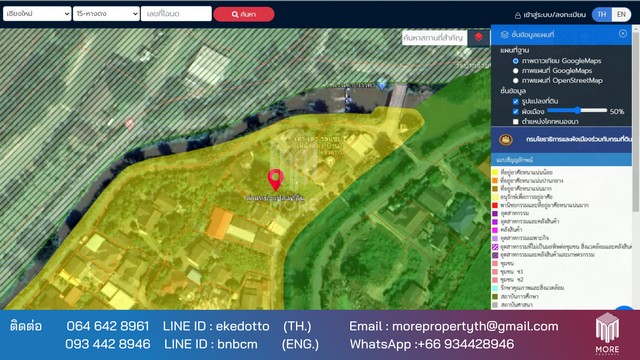The image size is (640, 360).
Task: Switch language to TH
Action: 602,15
